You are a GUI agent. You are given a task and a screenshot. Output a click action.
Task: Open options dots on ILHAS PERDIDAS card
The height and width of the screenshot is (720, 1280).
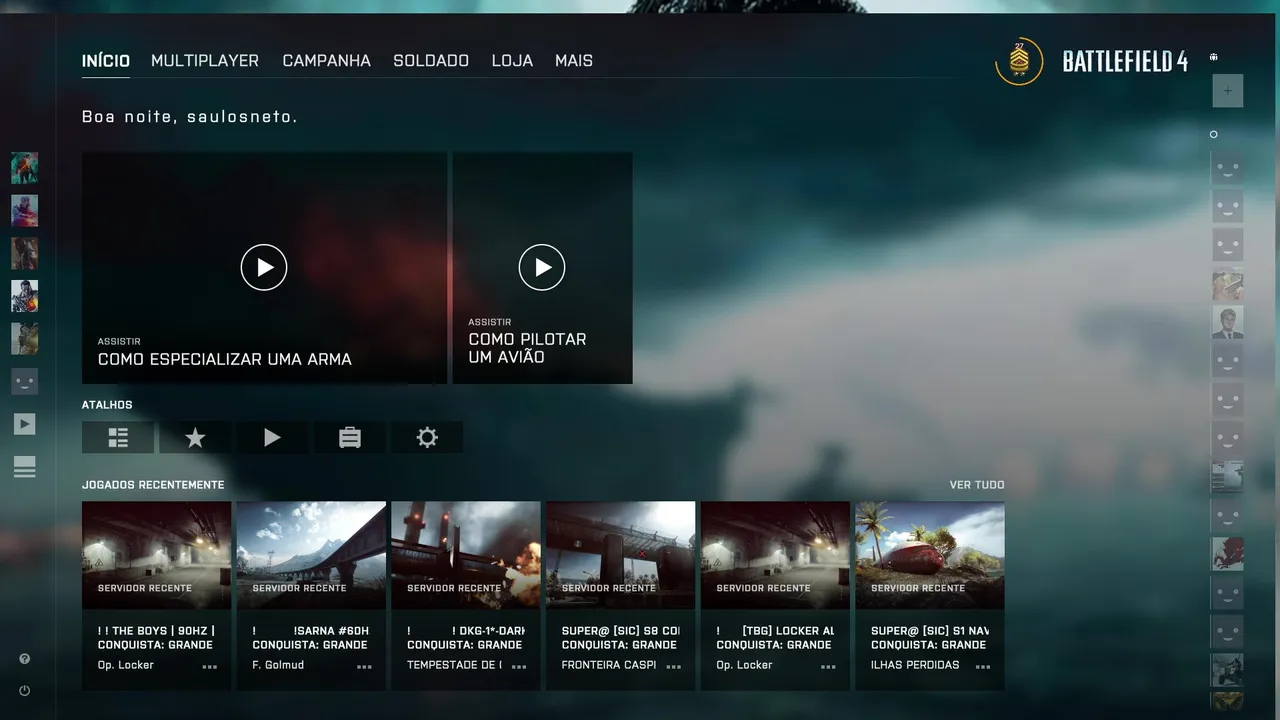(x=983, y=667)
